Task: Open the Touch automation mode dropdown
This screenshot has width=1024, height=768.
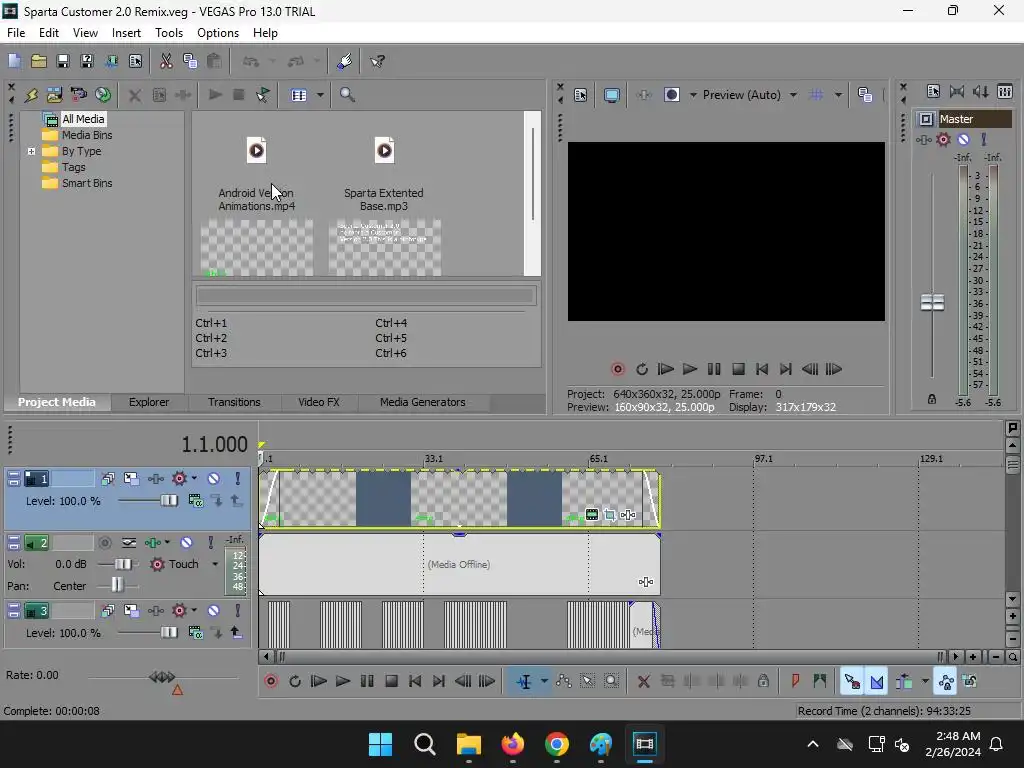Action: tap(215, 564)
